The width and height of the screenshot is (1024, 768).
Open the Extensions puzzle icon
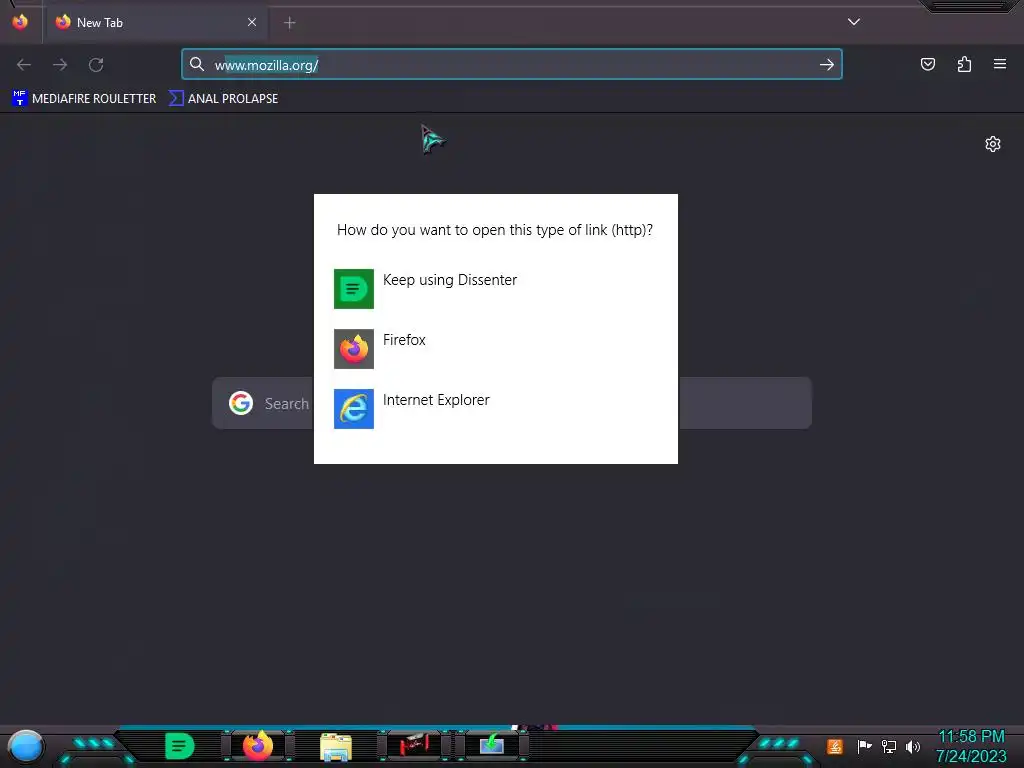[x=964, y=64]
